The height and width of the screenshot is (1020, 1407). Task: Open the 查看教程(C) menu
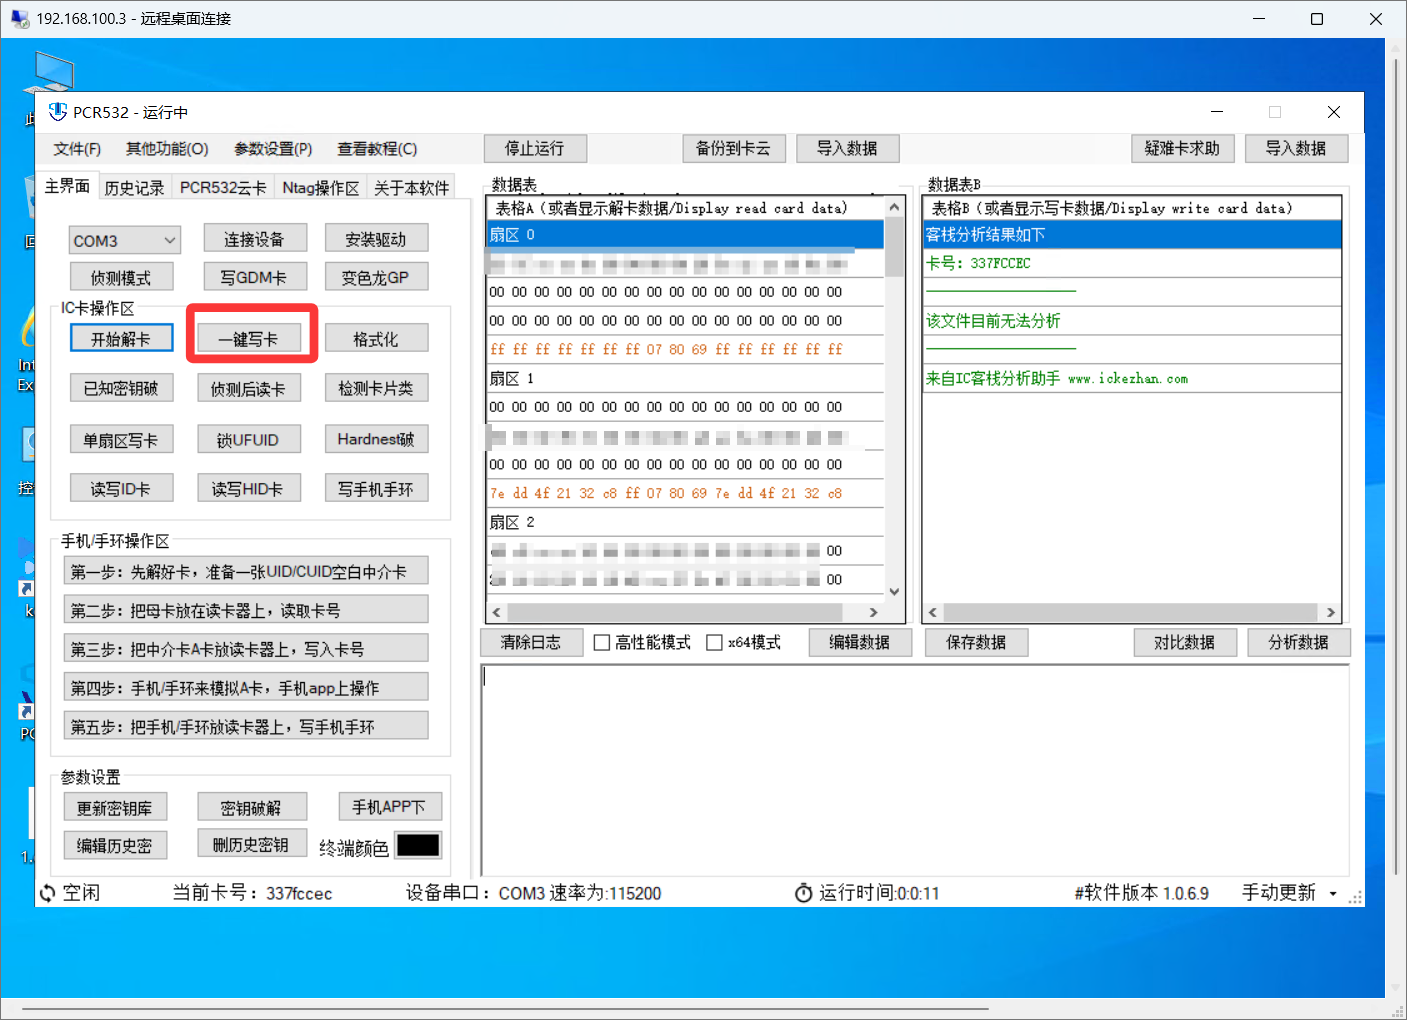point(377,149)
